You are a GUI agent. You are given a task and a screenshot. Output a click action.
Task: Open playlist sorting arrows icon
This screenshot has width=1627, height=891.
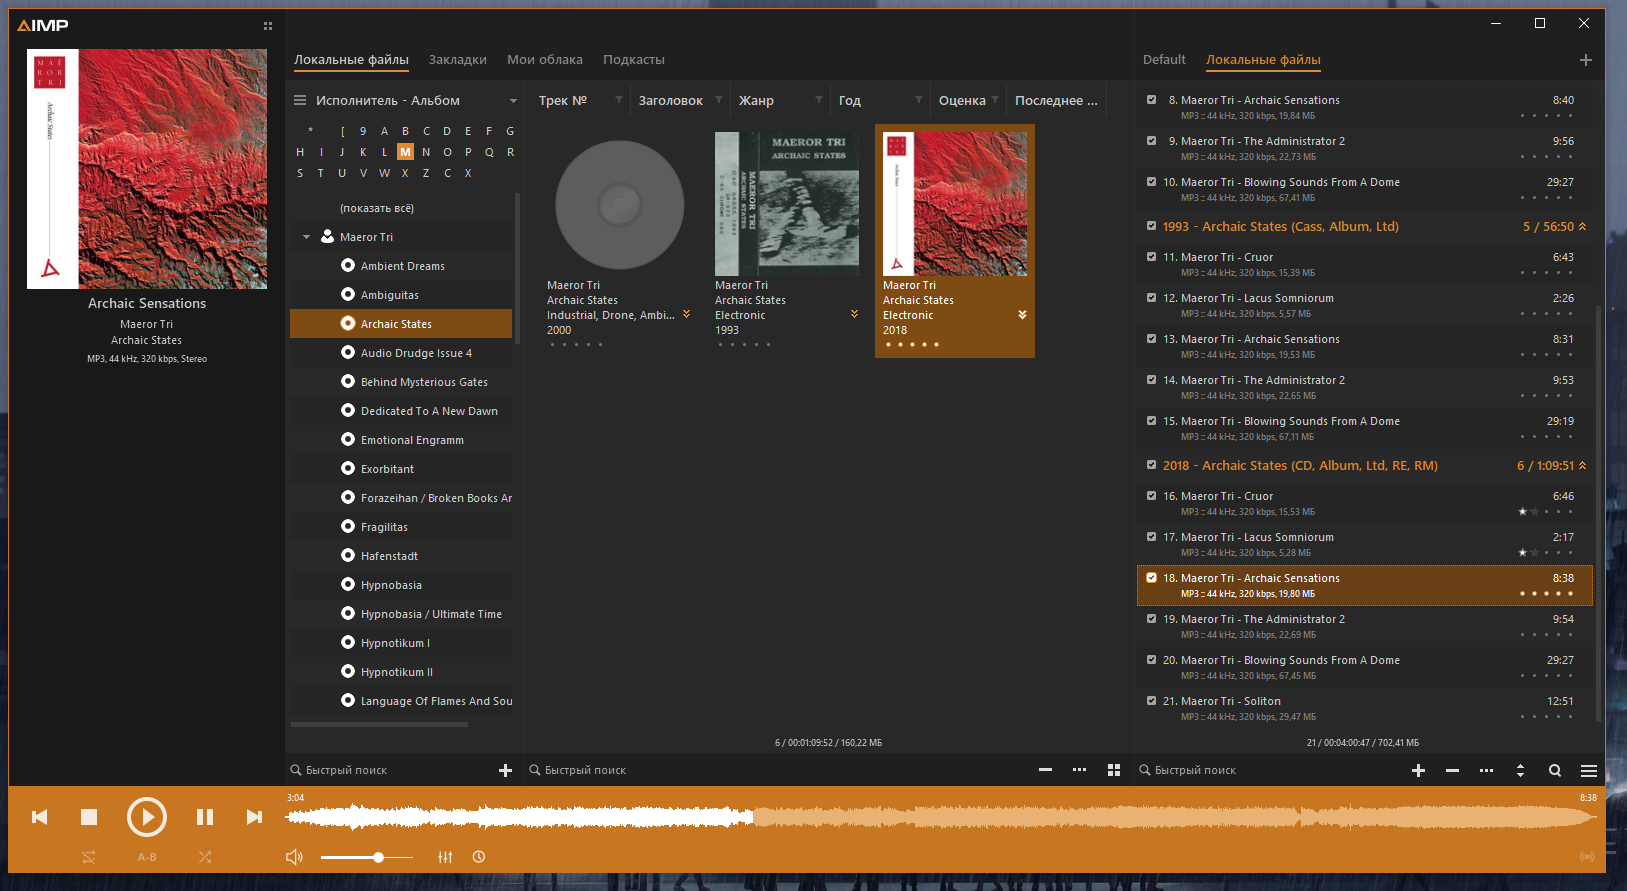point(1520,770)
